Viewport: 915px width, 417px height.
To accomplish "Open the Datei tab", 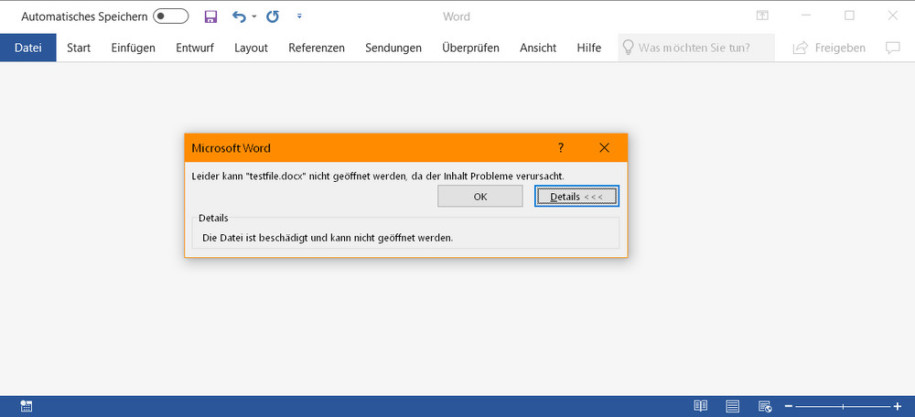I will pos(28,48).
